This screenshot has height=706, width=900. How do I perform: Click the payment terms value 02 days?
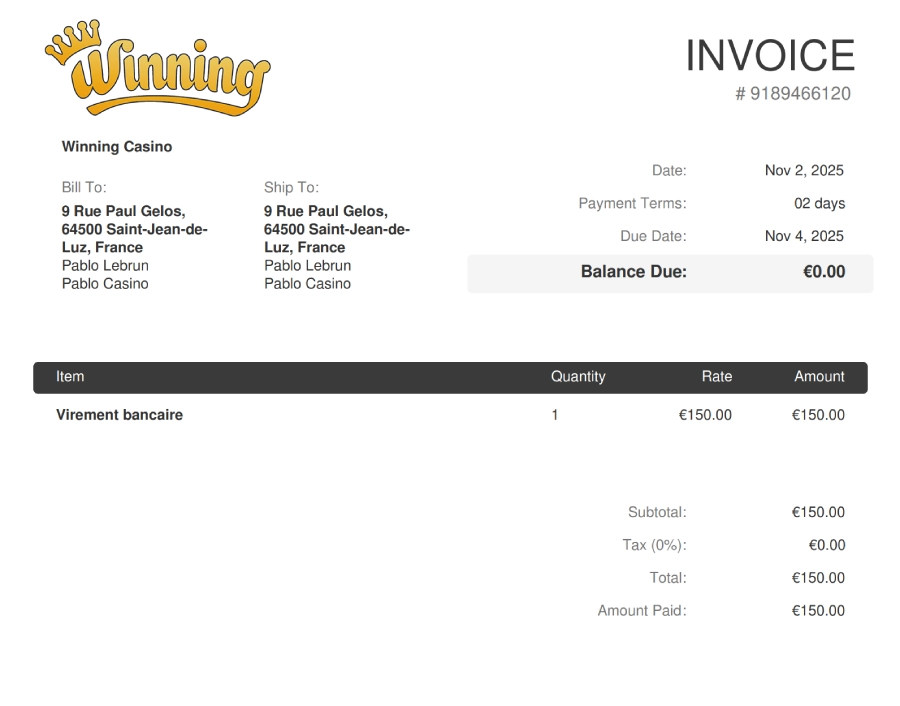[819, 204]
